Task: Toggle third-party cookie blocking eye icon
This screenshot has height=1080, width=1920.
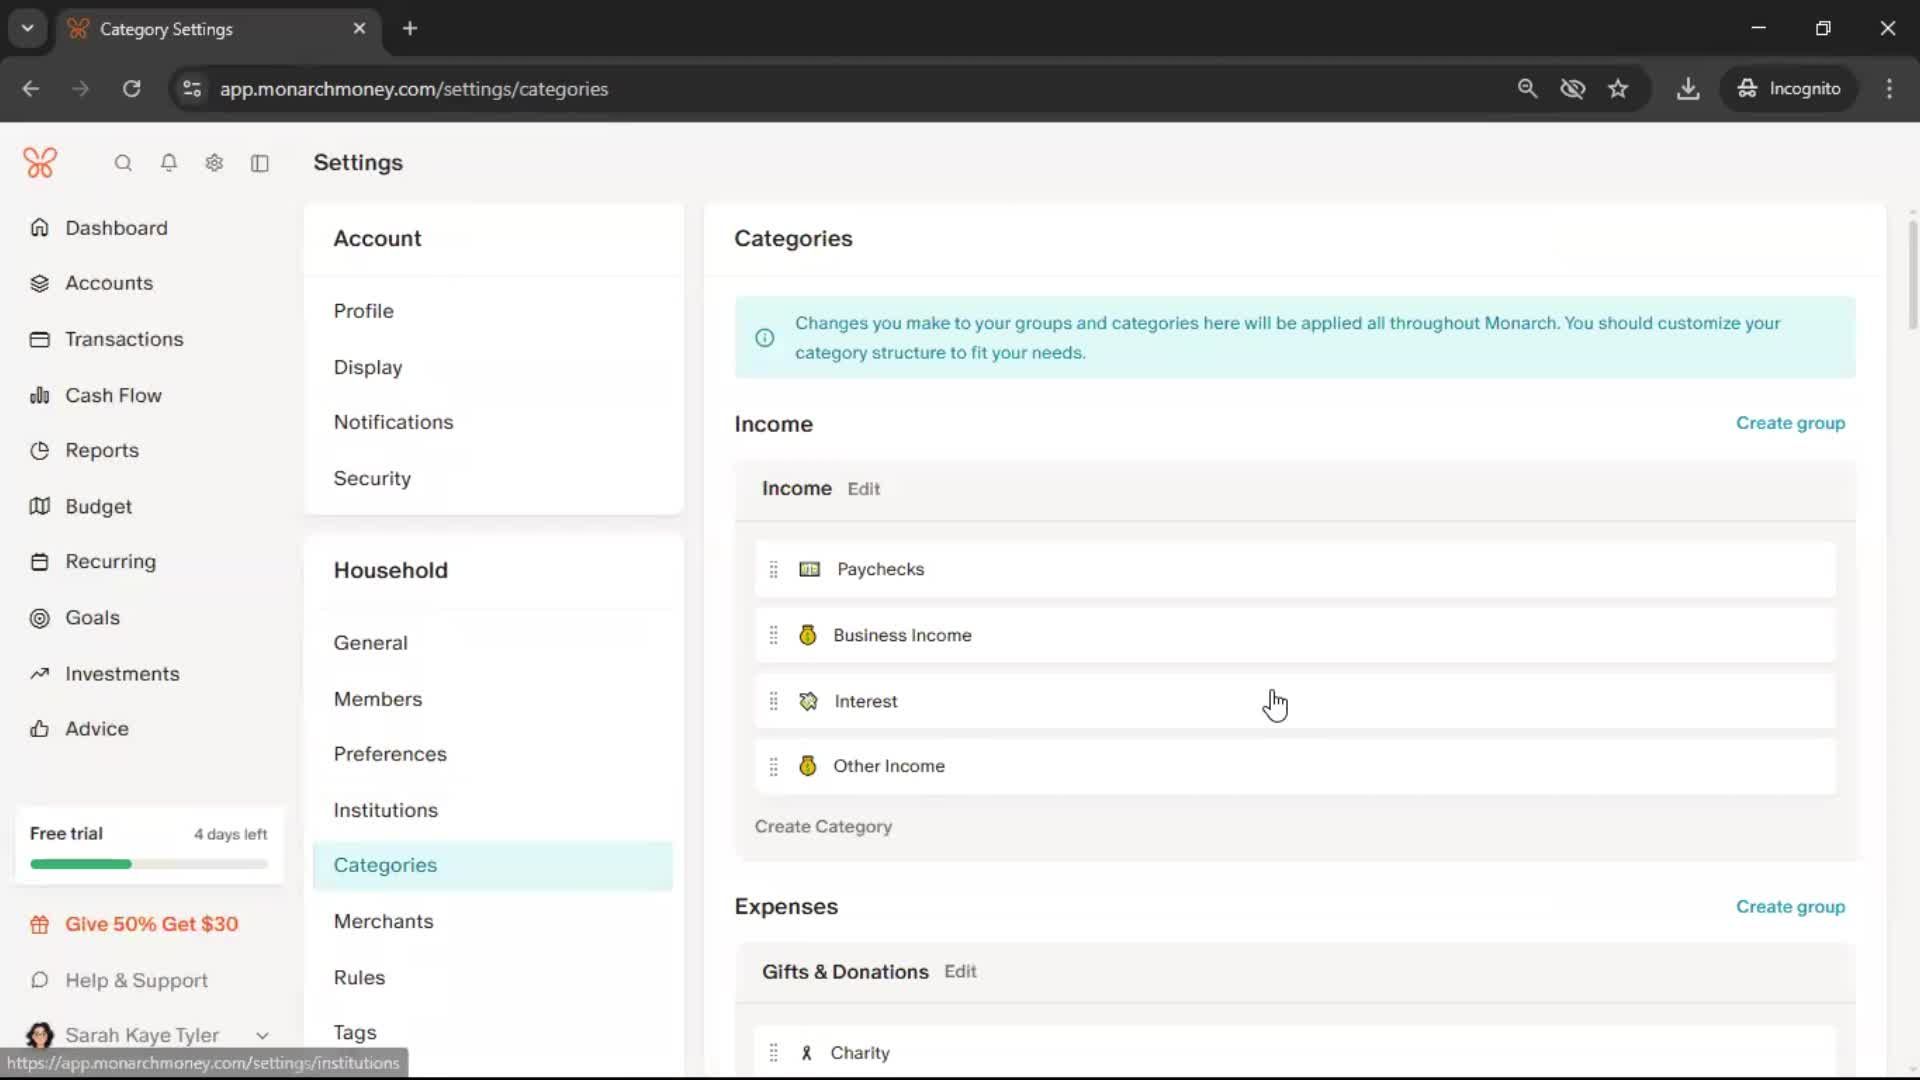Action: click(x=1572, y=89)
